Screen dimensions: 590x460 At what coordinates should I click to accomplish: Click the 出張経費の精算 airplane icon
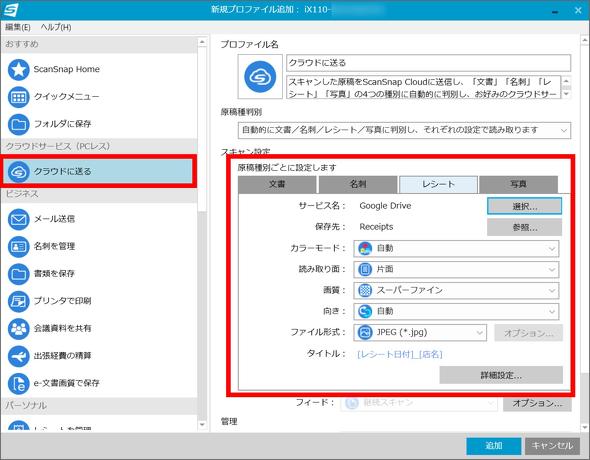tap(18, 356)
